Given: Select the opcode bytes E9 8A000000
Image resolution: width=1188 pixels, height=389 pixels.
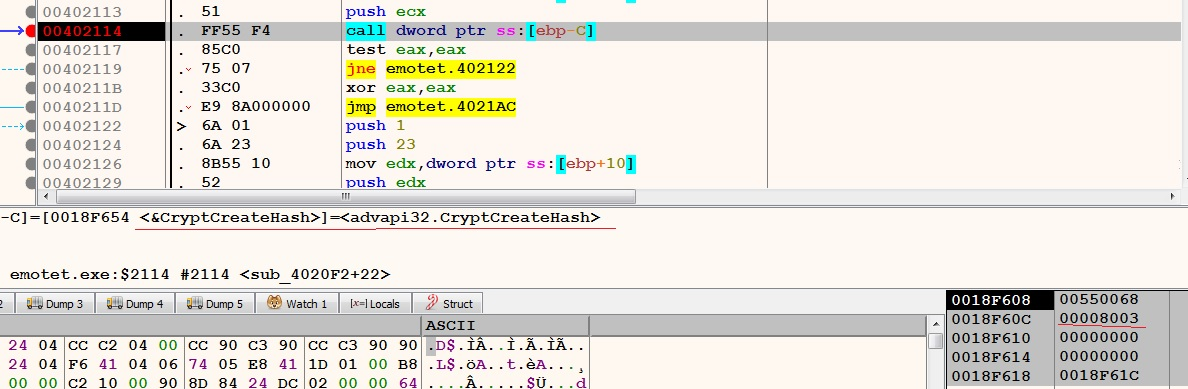Looking at the screenshot, I should click(x=255, y=107).
